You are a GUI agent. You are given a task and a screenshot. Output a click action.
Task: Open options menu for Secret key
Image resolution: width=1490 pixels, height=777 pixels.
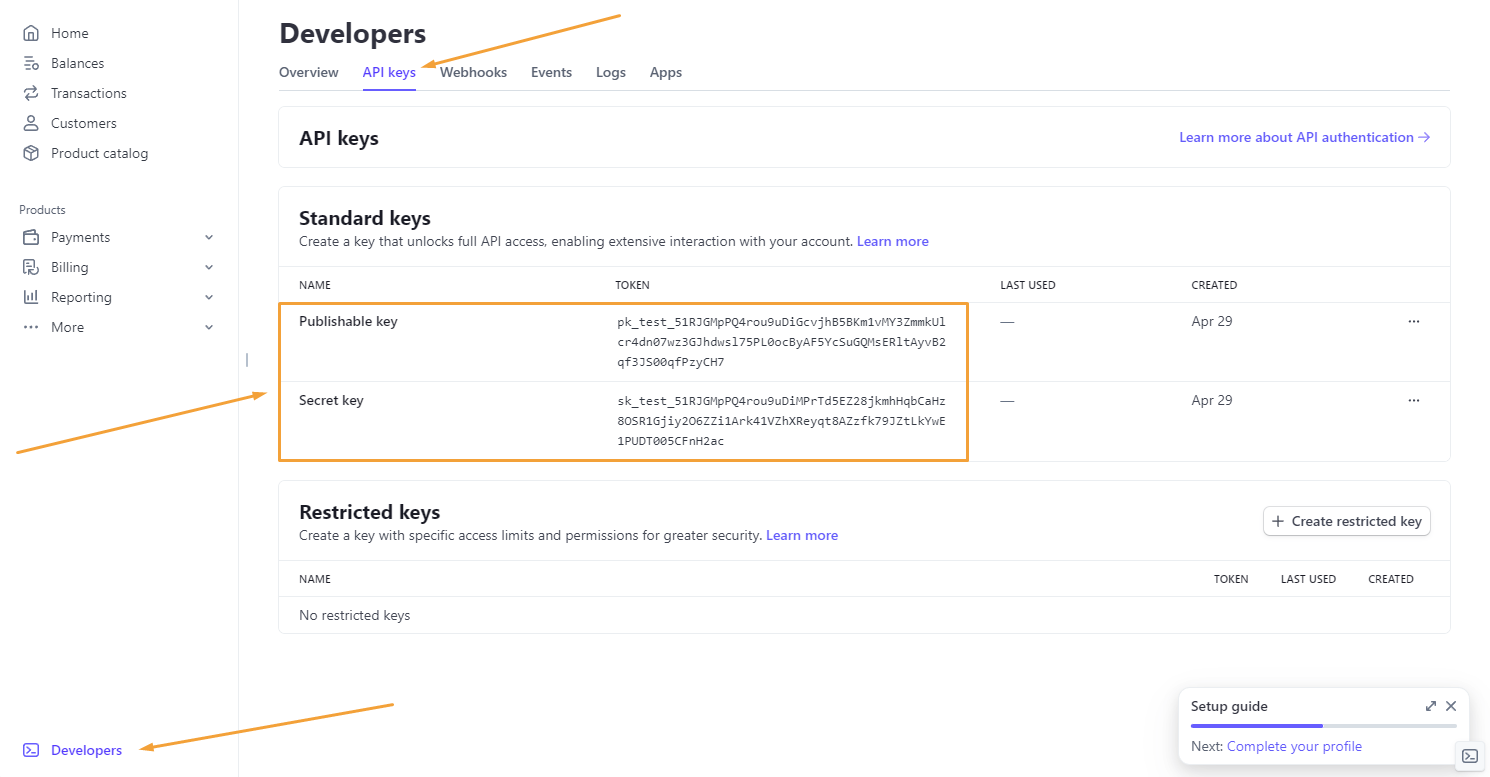1414,400
